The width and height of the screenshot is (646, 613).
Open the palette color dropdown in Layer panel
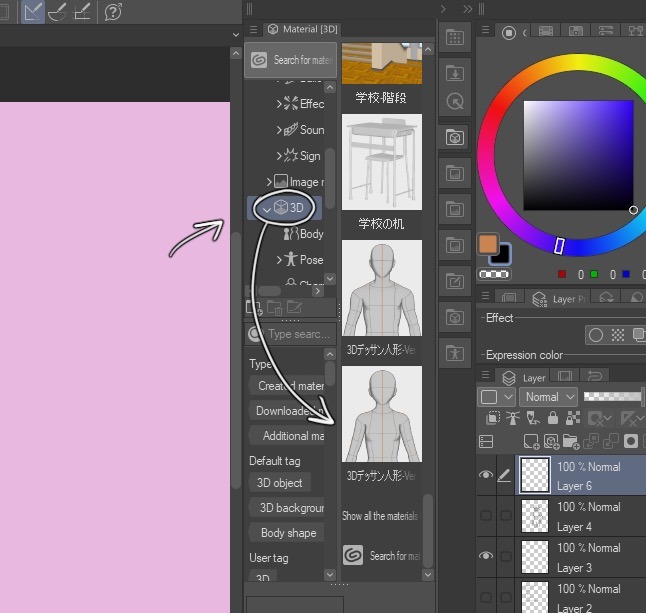496,397
